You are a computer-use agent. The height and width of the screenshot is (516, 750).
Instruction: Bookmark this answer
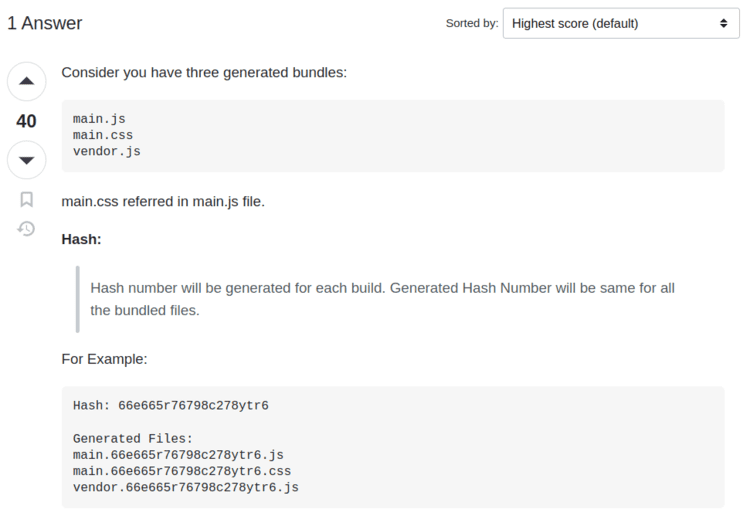click(26, 199)
